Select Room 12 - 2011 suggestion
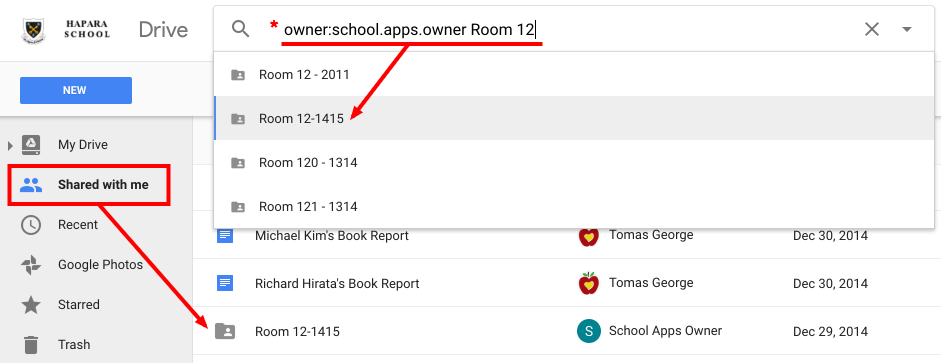The image size is (941, 363). (x=574, y=74)
